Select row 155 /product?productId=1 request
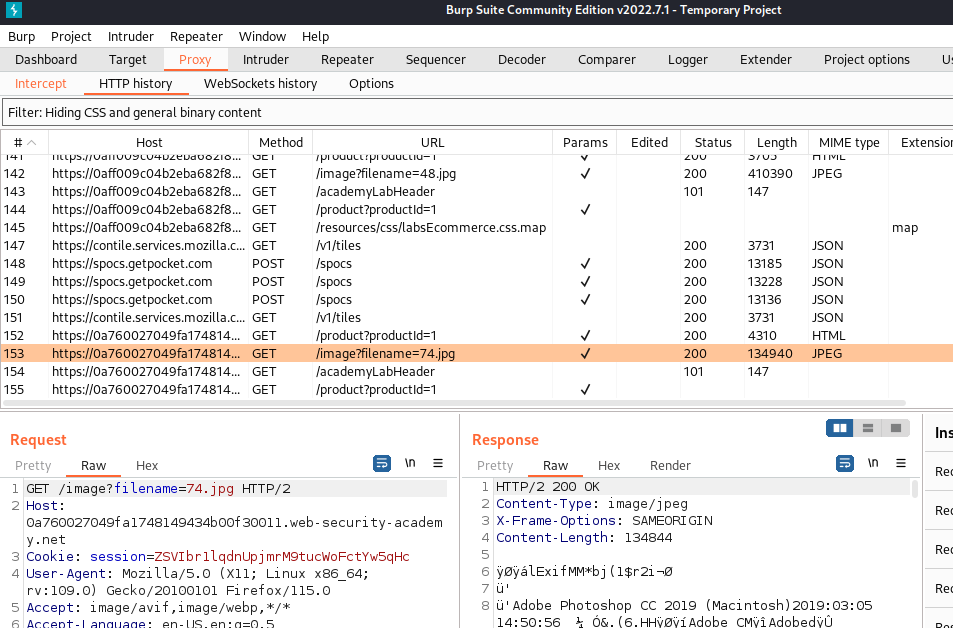Viewport: 953px width, 628px height. (476, 389)
